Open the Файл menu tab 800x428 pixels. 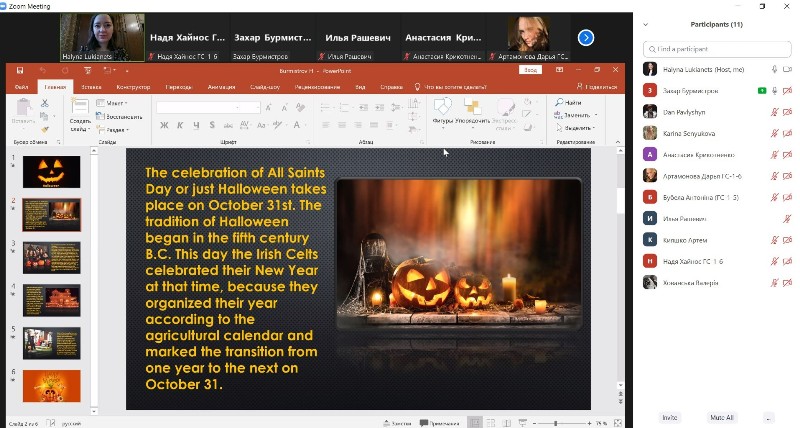pos(21,87)
